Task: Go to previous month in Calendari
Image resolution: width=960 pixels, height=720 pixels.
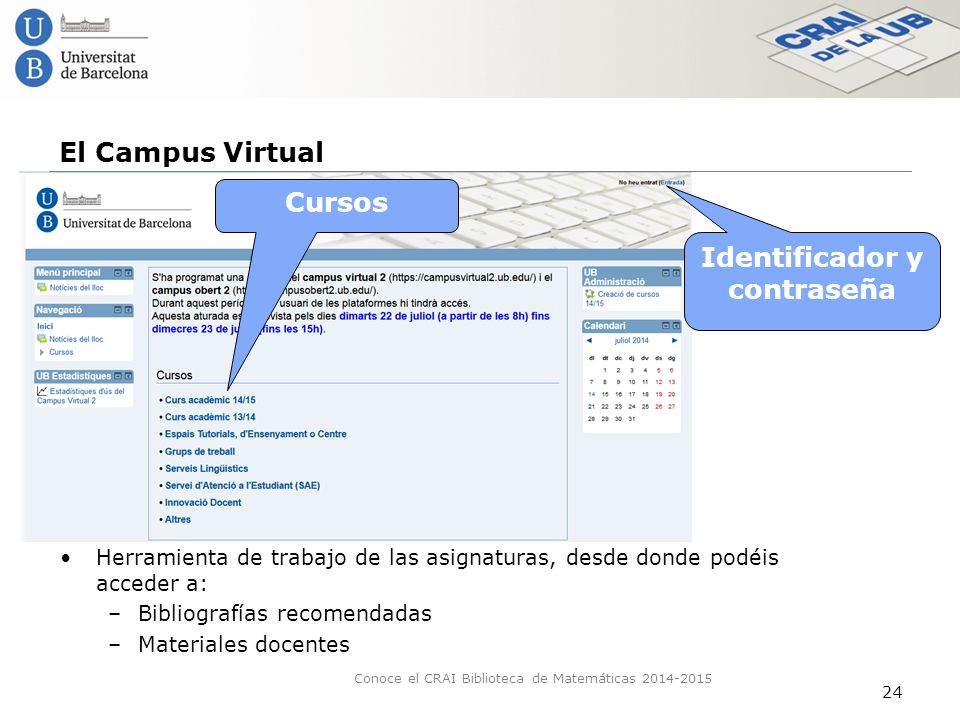Action: point(589,340)
